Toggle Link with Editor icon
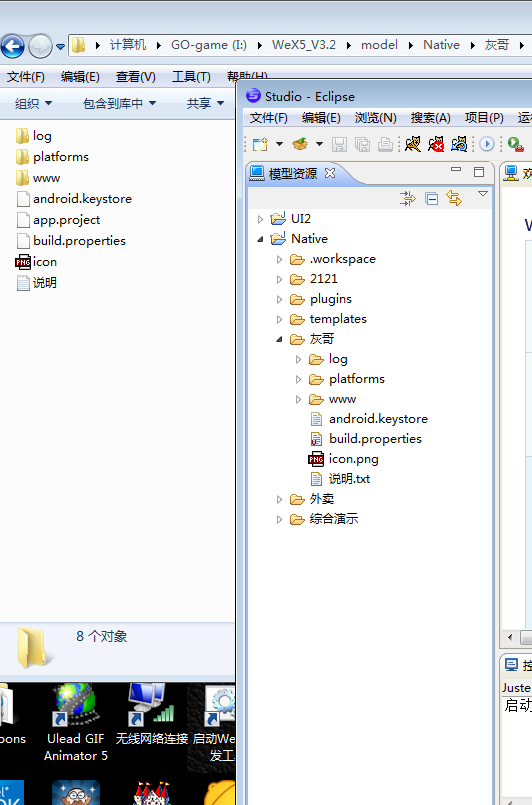 [x=454, y=198]
